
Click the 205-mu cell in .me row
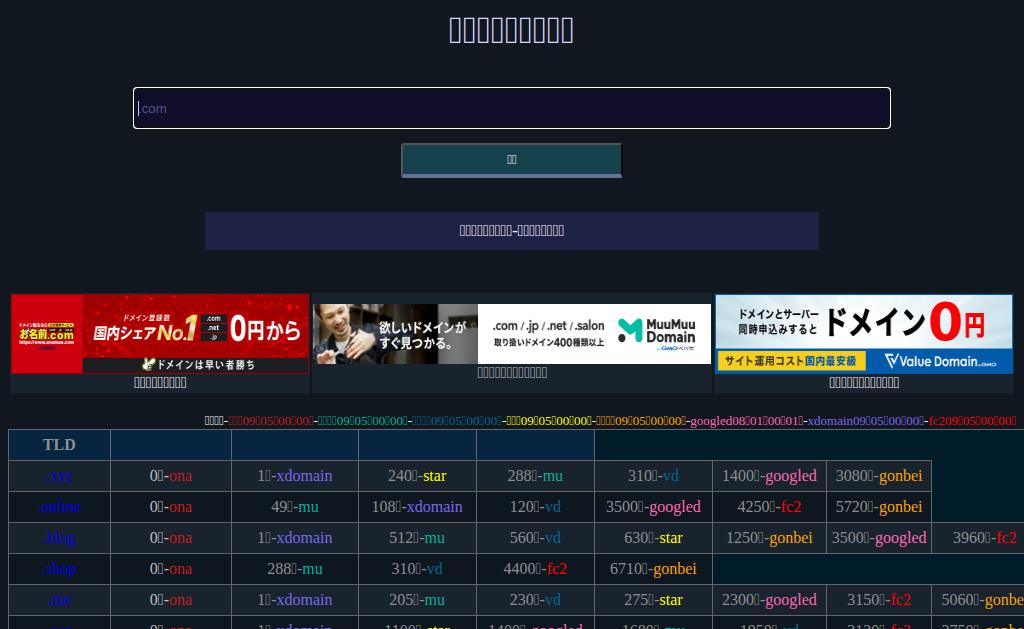tap(417, 600)
